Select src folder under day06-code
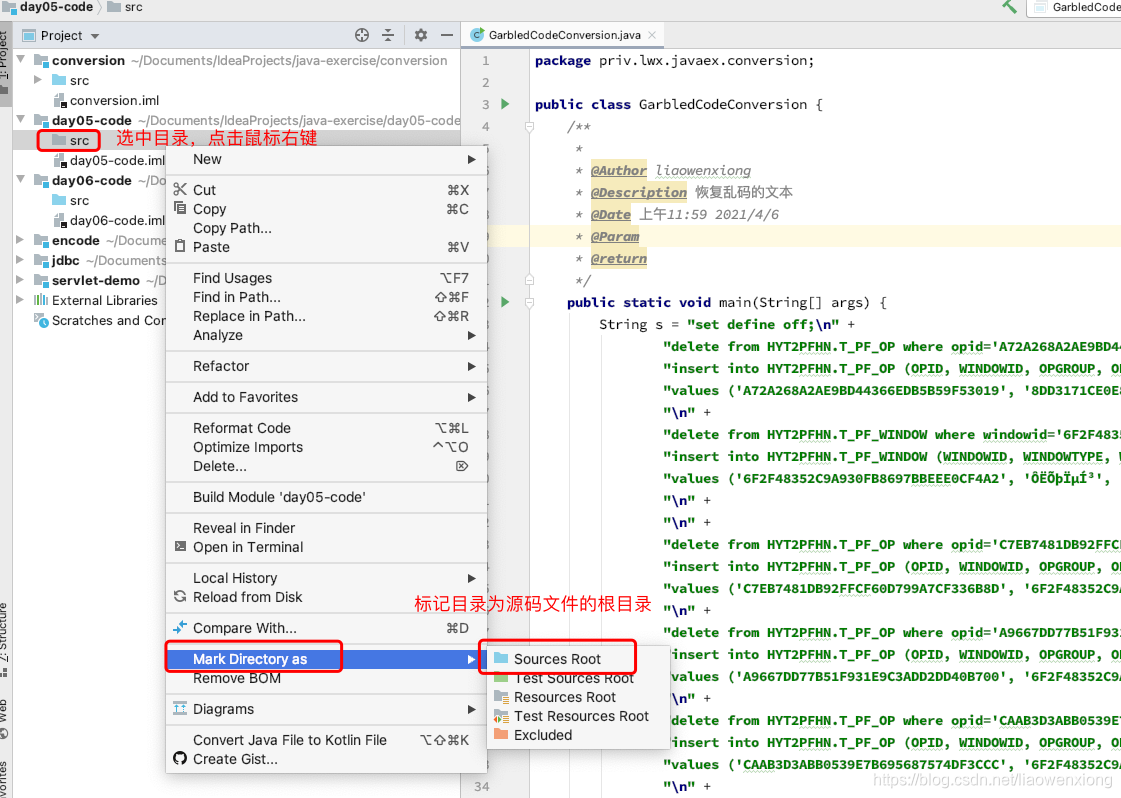This screenshot has height=798, width=1121. click(x=71, y=201)
